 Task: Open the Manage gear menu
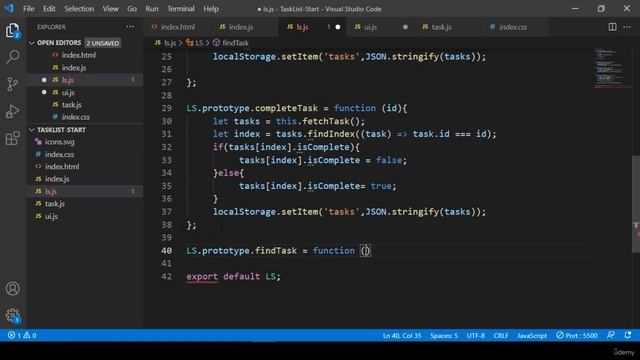(x=13, y=316)
